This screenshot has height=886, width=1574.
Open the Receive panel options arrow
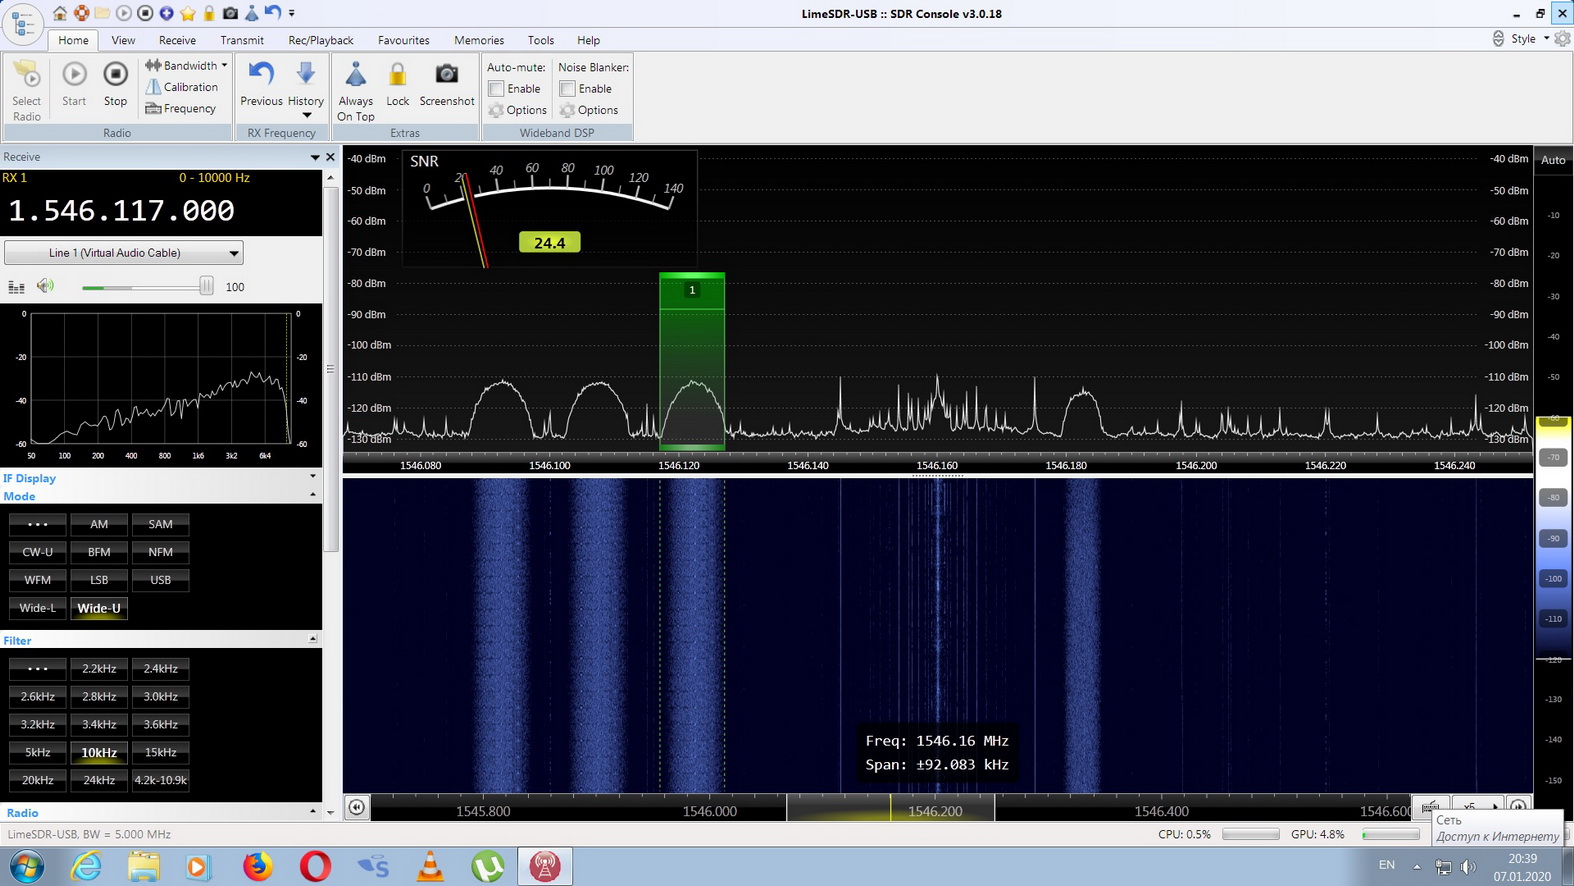[315, 157]
